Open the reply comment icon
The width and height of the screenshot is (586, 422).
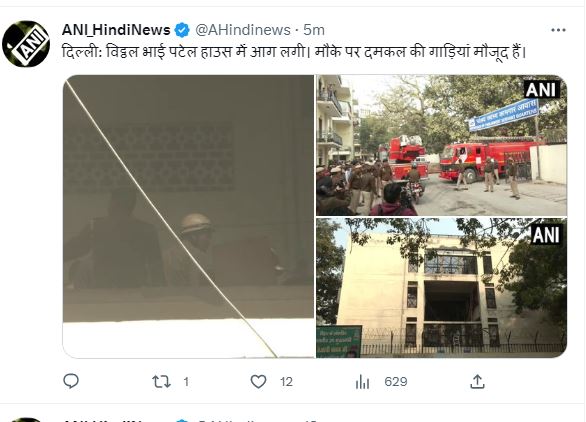(x=71, y=382)
